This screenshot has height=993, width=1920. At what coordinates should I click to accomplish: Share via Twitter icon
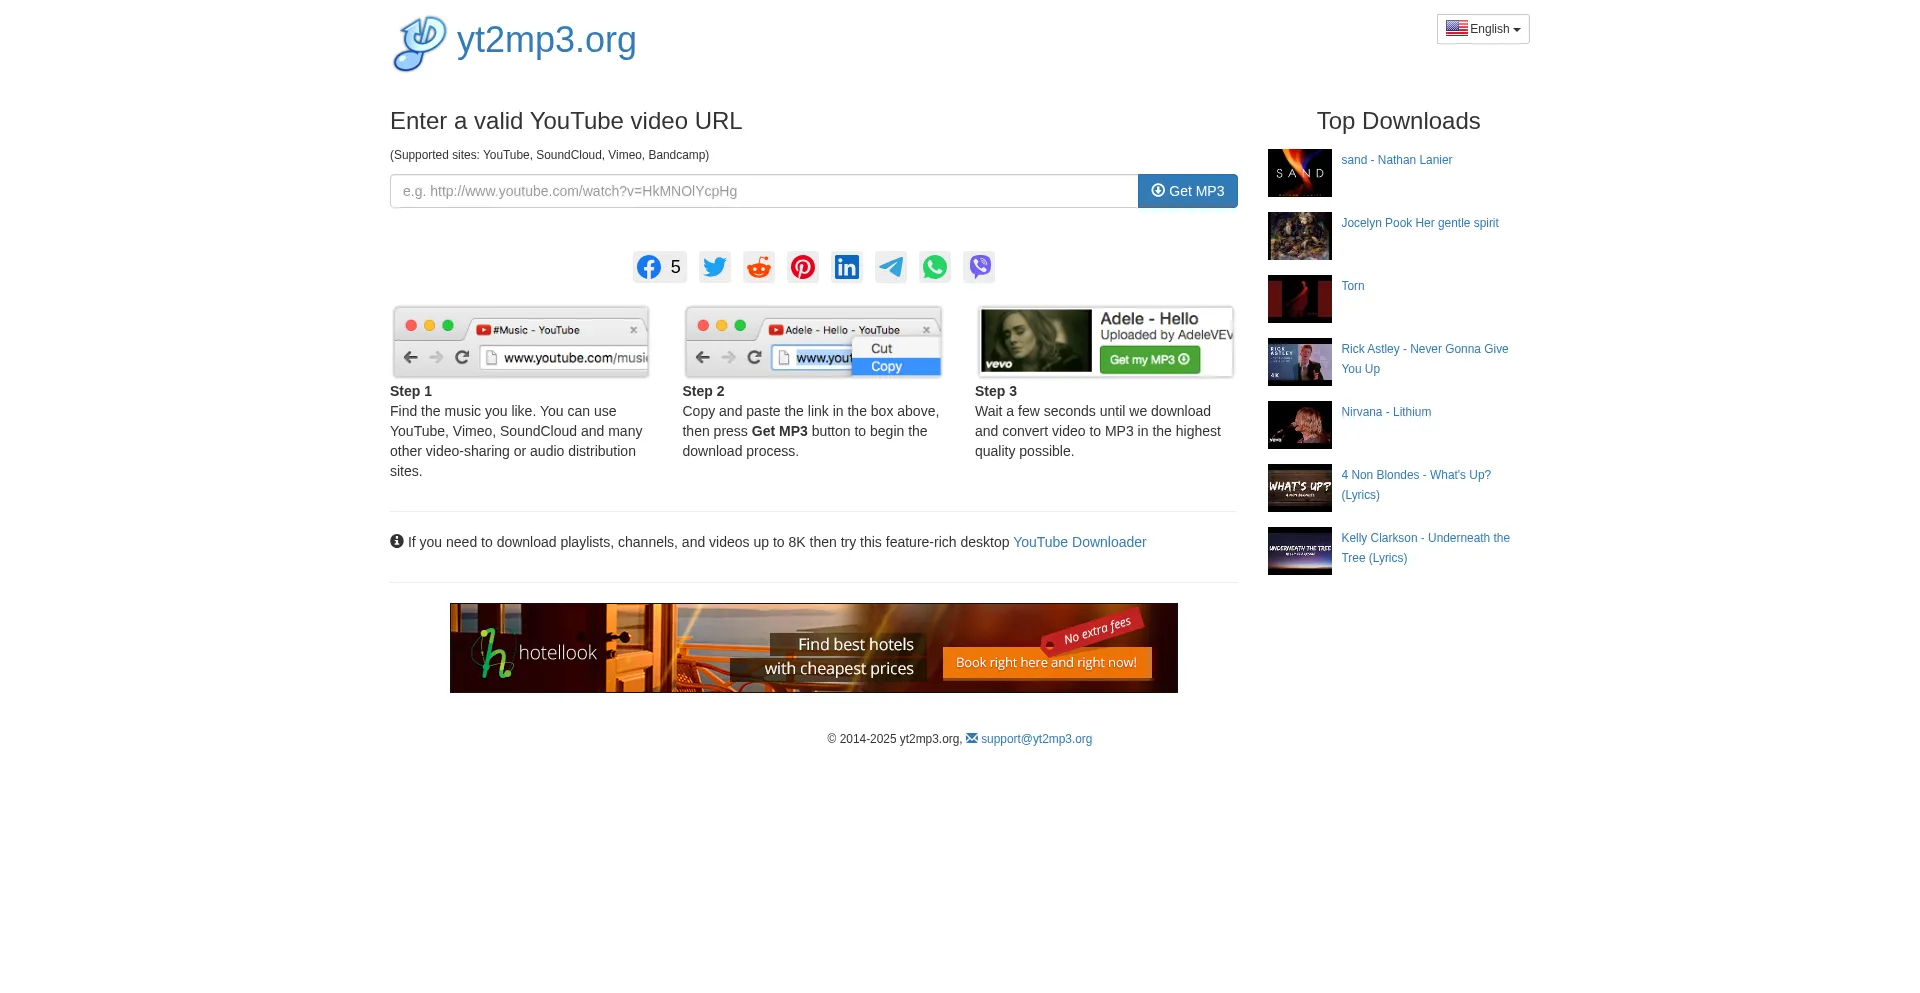714,267
